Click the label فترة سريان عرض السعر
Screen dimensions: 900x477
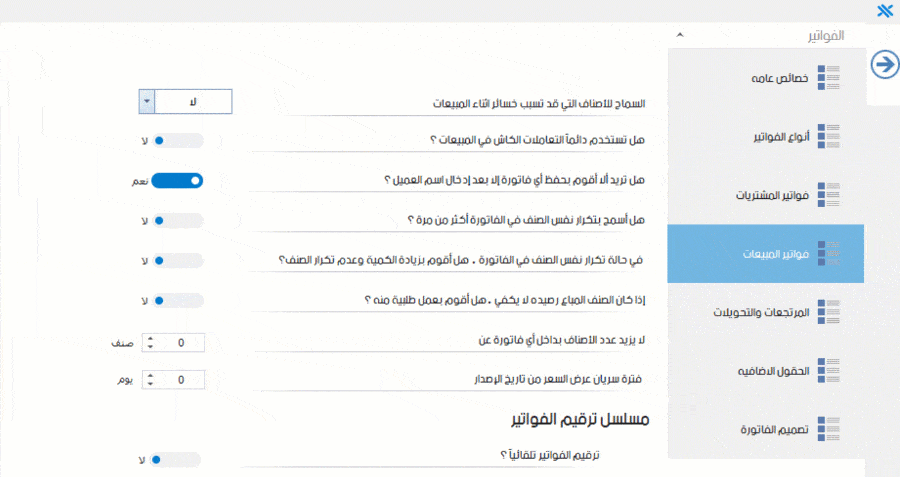click(x=558, y=379)
